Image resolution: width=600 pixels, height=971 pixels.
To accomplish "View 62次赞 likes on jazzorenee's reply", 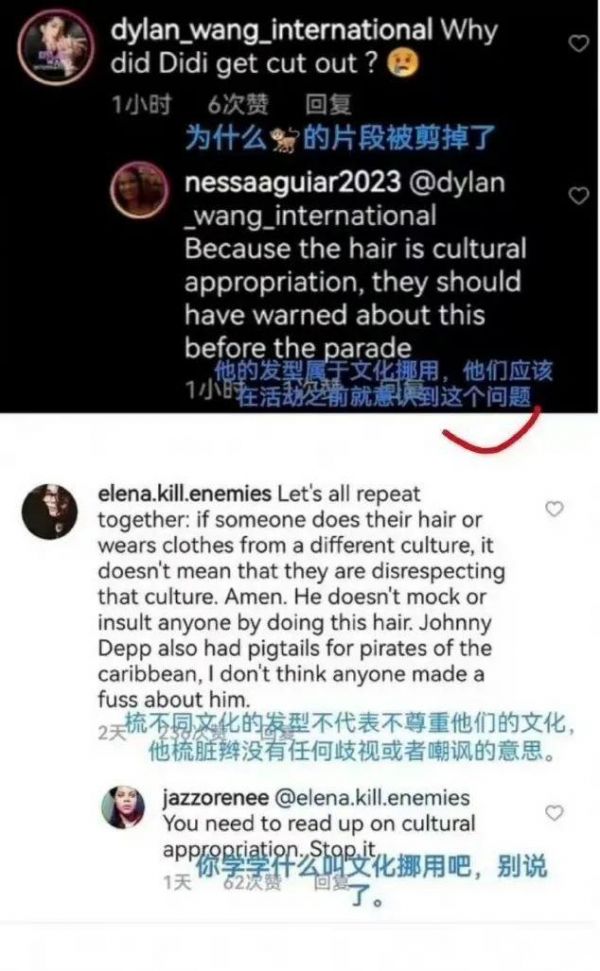I will click(x=252, y=882).
